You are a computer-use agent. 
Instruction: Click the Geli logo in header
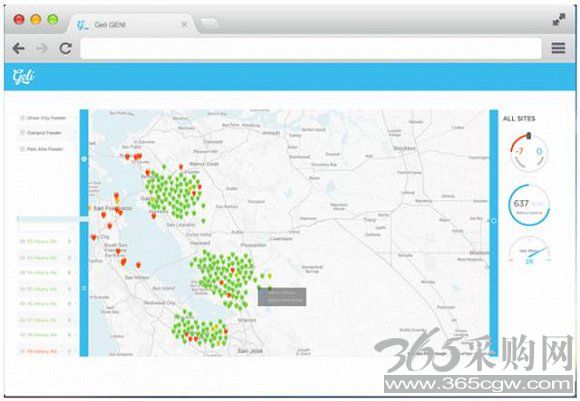(x=23, y=77)
